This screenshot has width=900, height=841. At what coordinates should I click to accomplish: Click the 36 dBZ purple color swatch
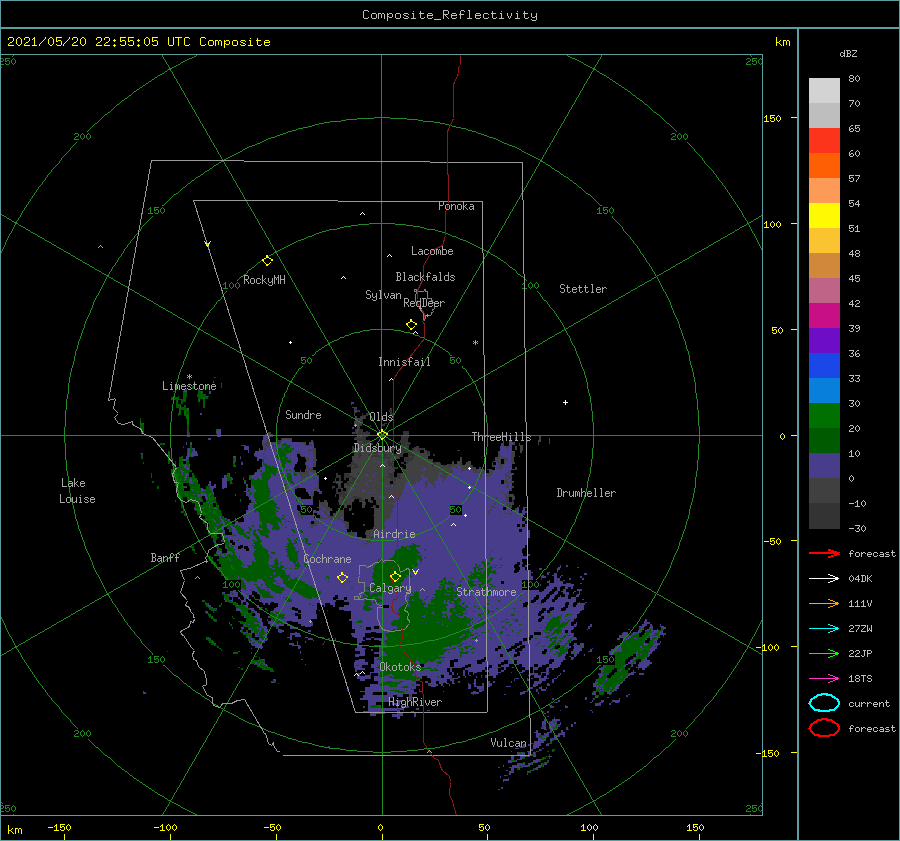(824, 340)
